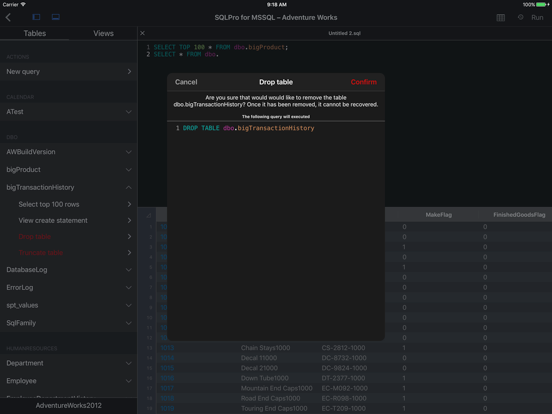Screen dimensions: 552x414
Task: Click the DROP TABLE query text in dialog
Action: 249,128
